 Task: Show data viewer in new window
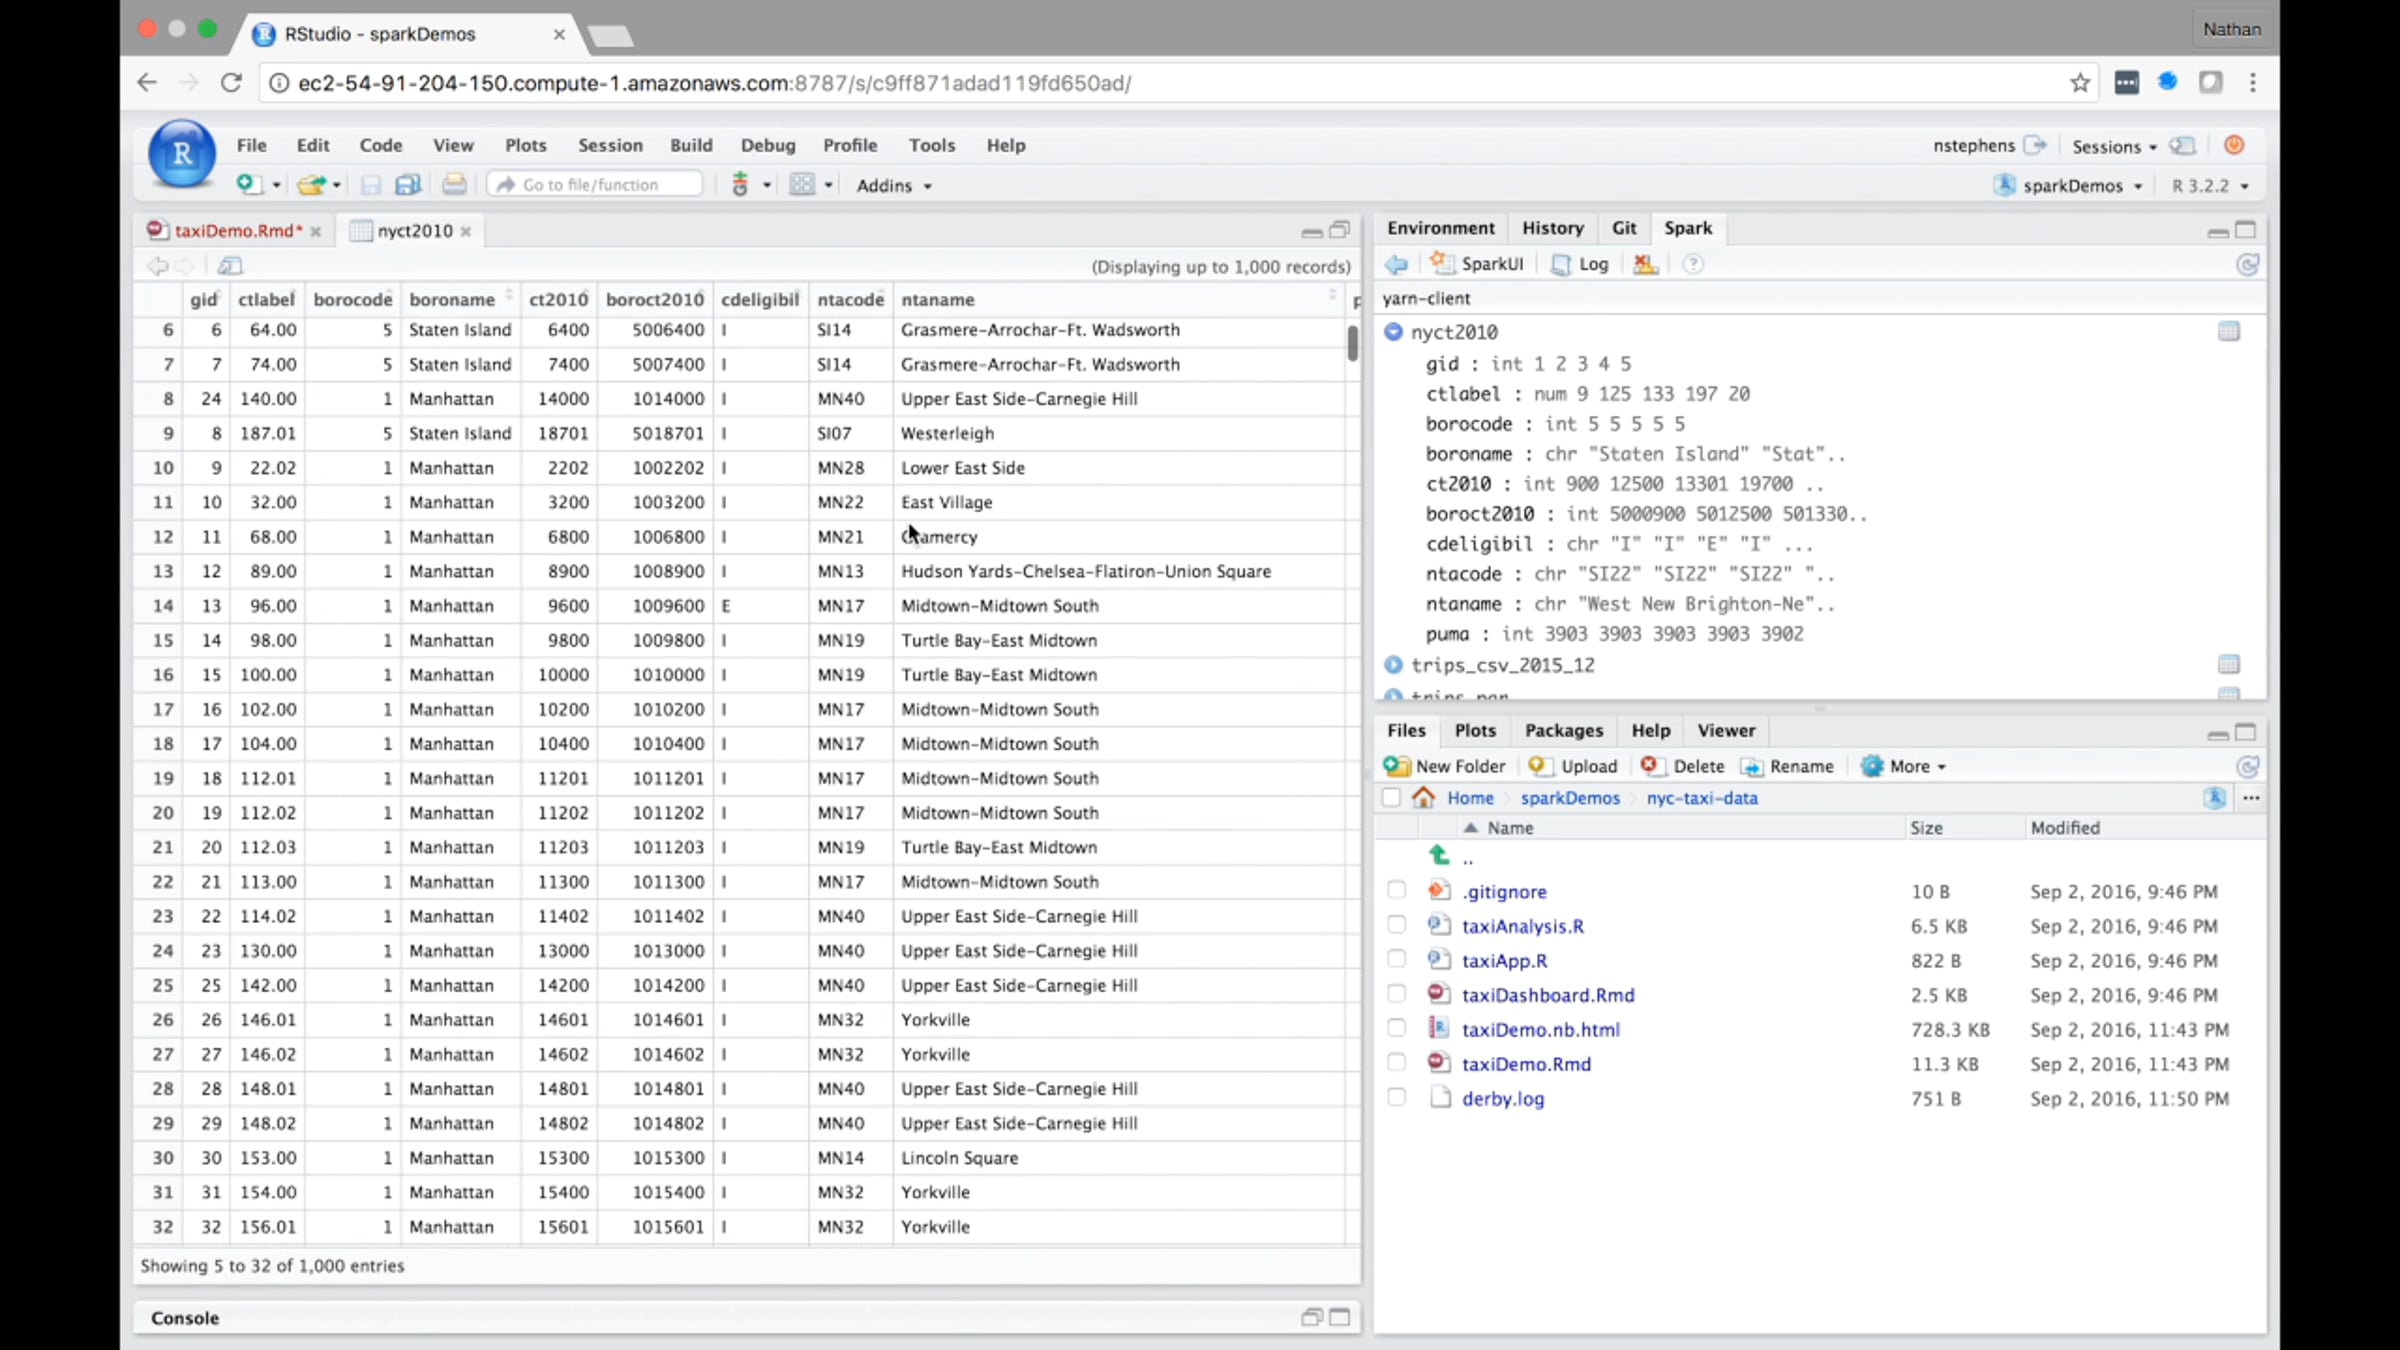click(x=230, y=266)
